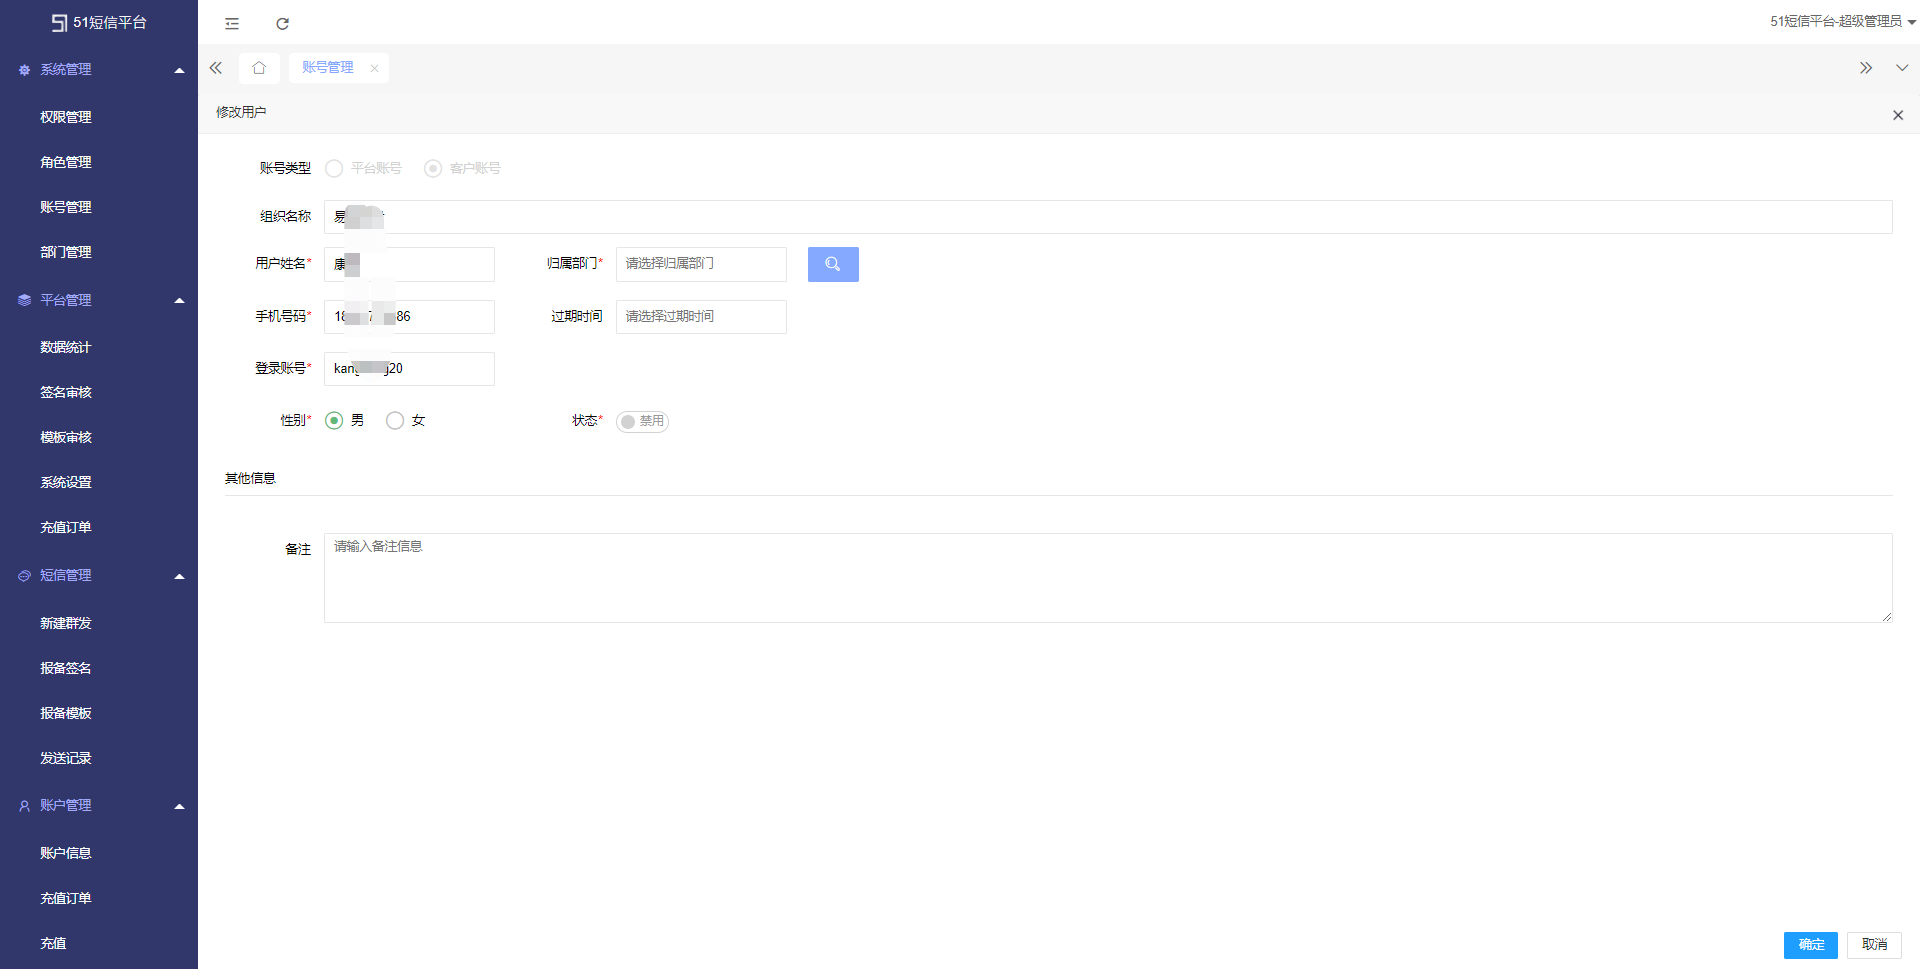1920x969 pixels.
Task: Open 报备模板 menu item
Action: point(66,713)
